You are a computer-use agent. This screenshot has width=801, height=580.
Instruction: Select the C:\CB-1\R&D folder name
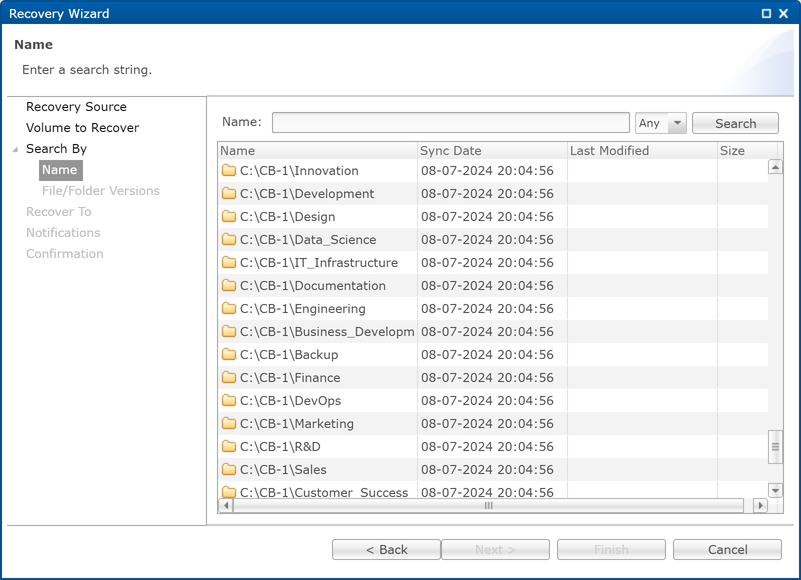280,447
